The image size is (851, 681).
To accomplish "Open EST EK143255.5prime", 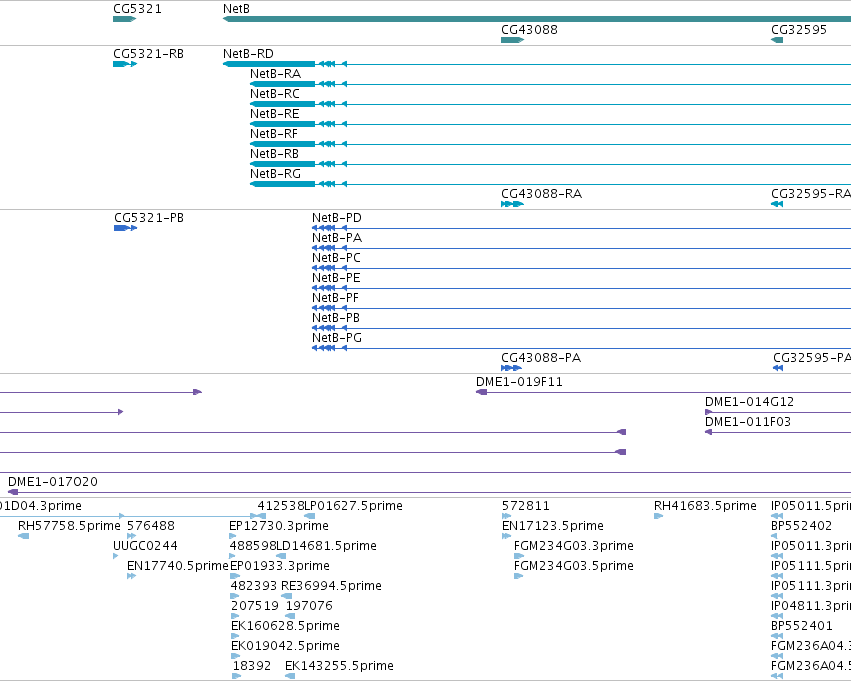I will pyautogui.click(x=339, y=666).
